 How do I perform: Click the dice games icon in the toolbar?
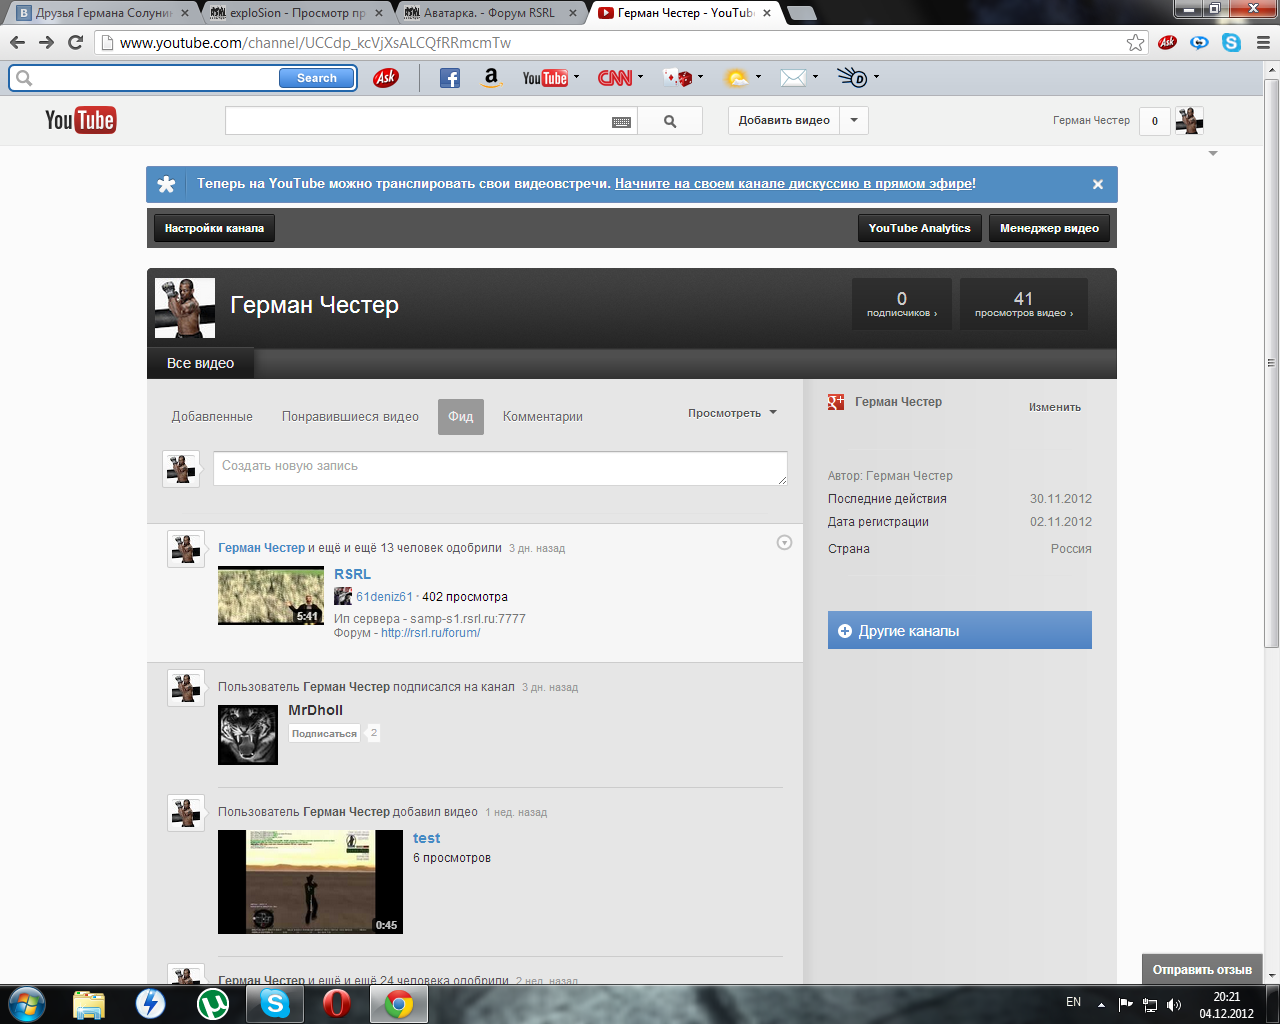coord(678,78)
